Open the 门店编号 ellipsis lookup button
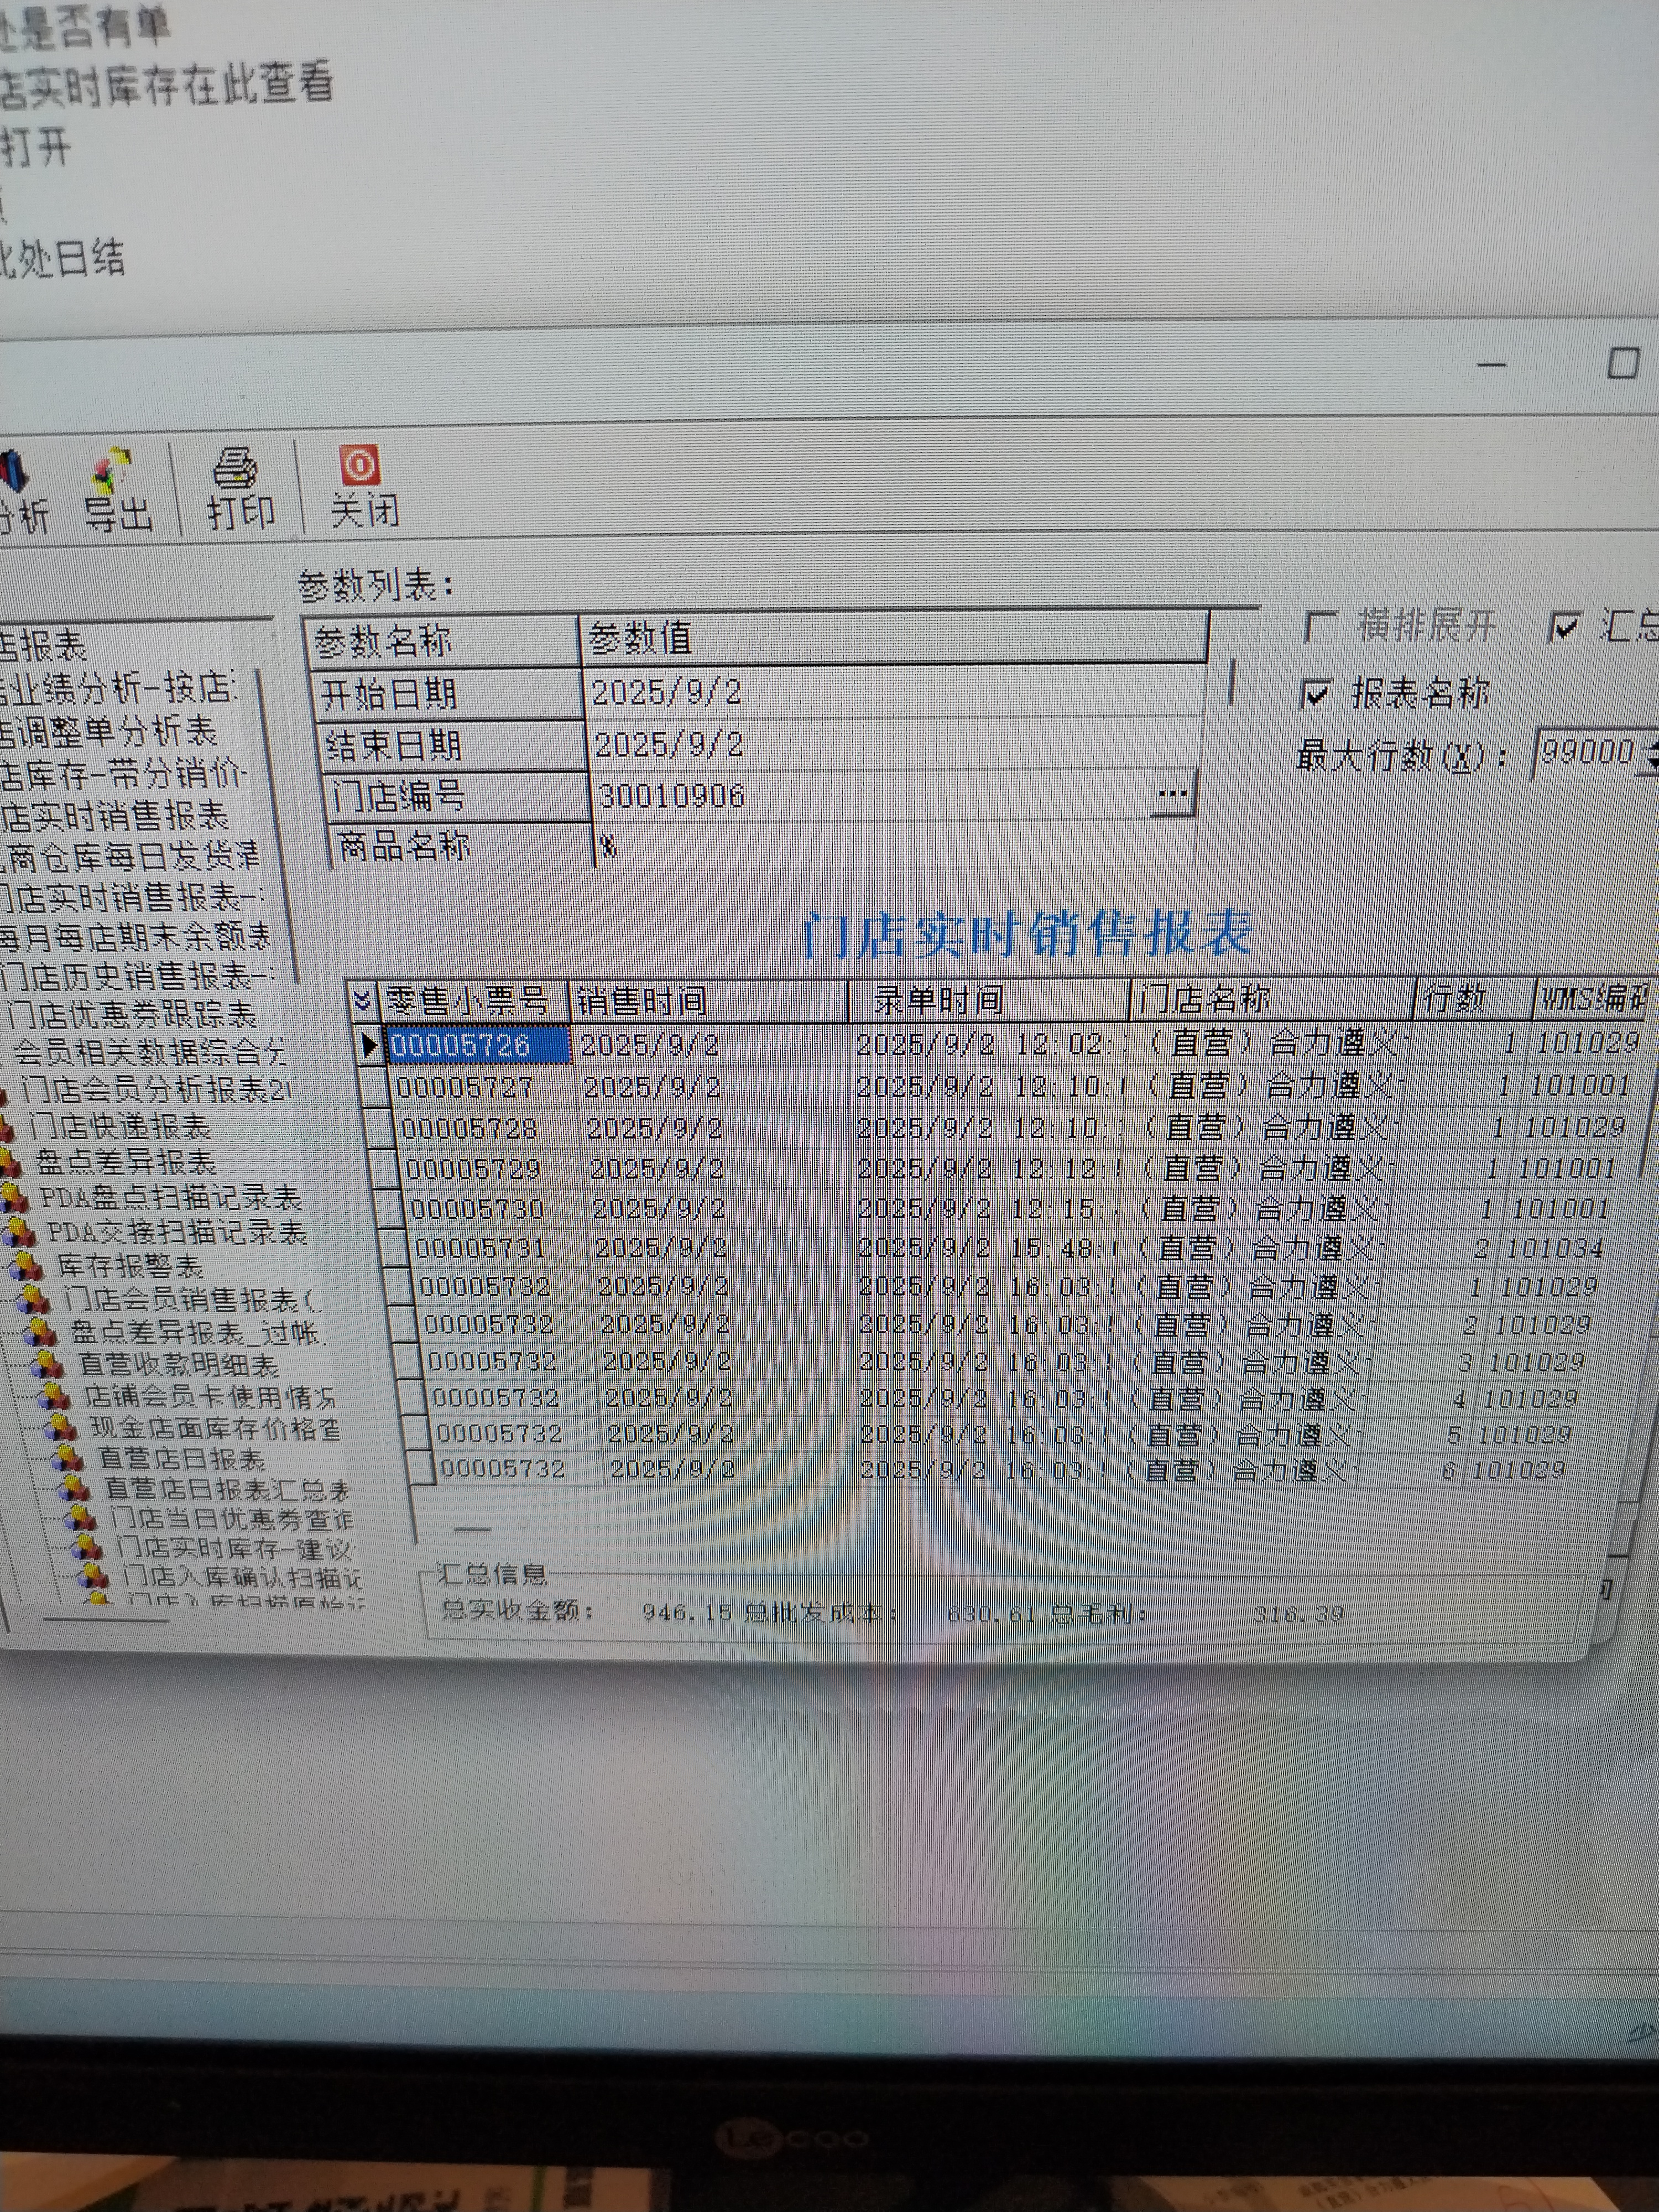This screenshot has height=2212, width=1659. 1172,795
